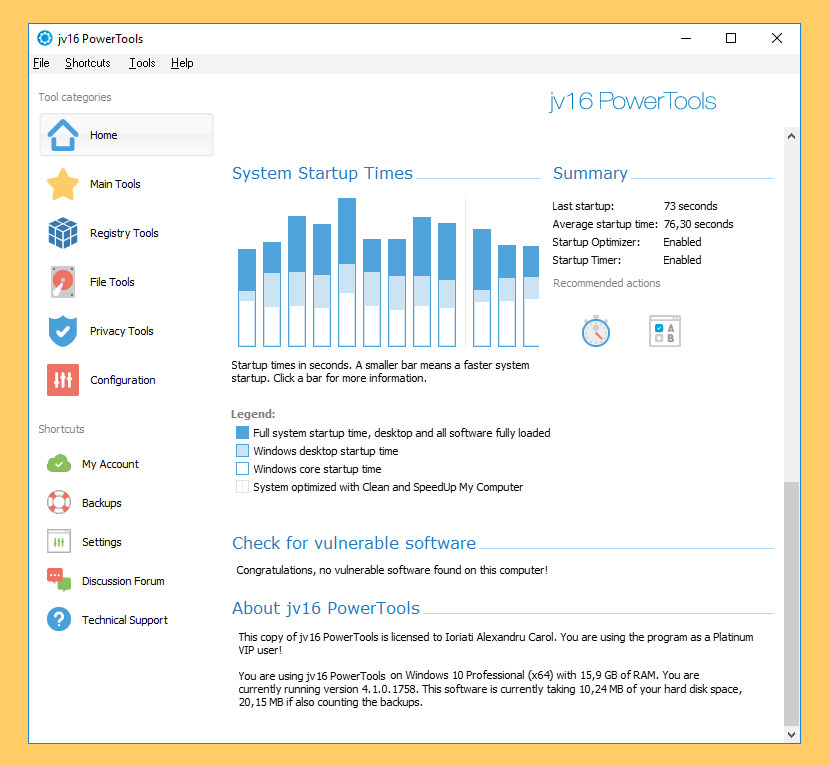Click the system optimized legend swatch
Viewport: 830px width, 766px height.
click(x=242, y=486)
